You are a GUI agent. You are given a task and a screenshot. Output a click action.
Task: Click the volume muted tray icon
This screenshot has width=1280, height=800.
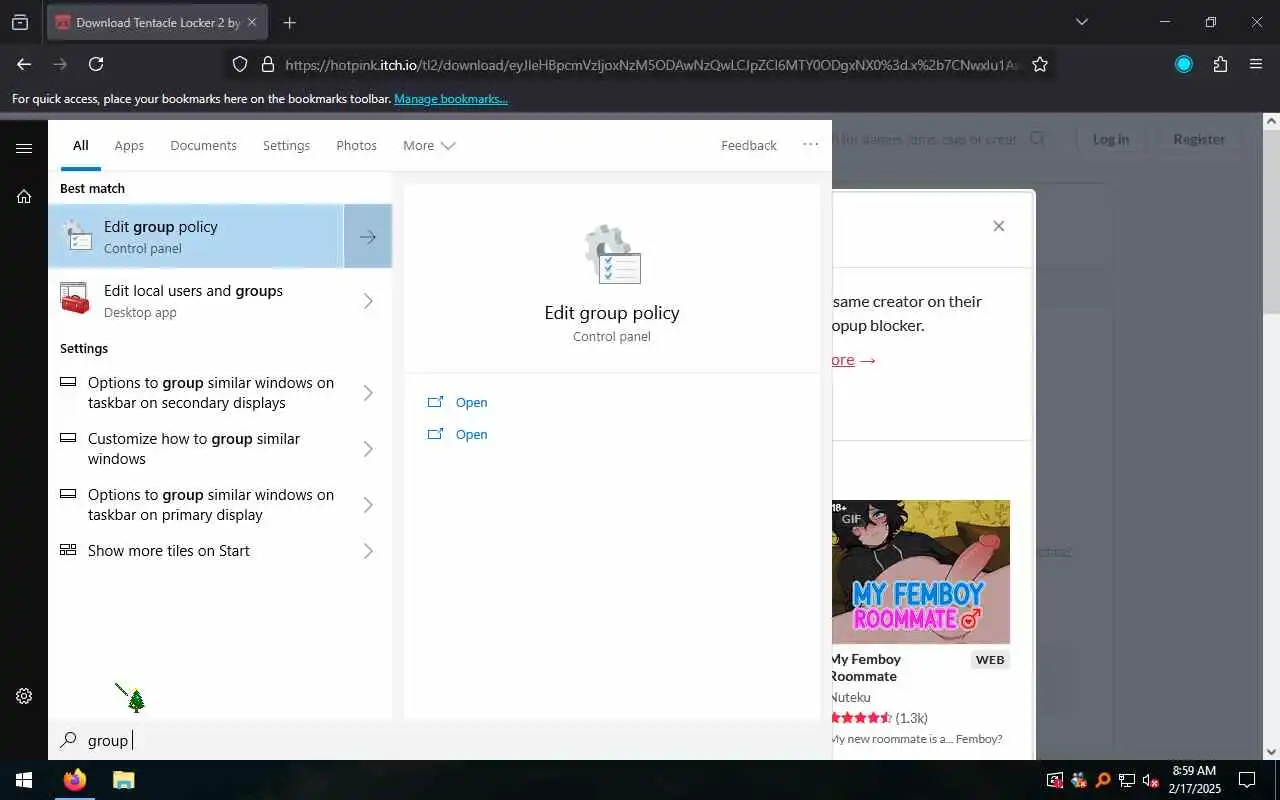click(1151, 780)
